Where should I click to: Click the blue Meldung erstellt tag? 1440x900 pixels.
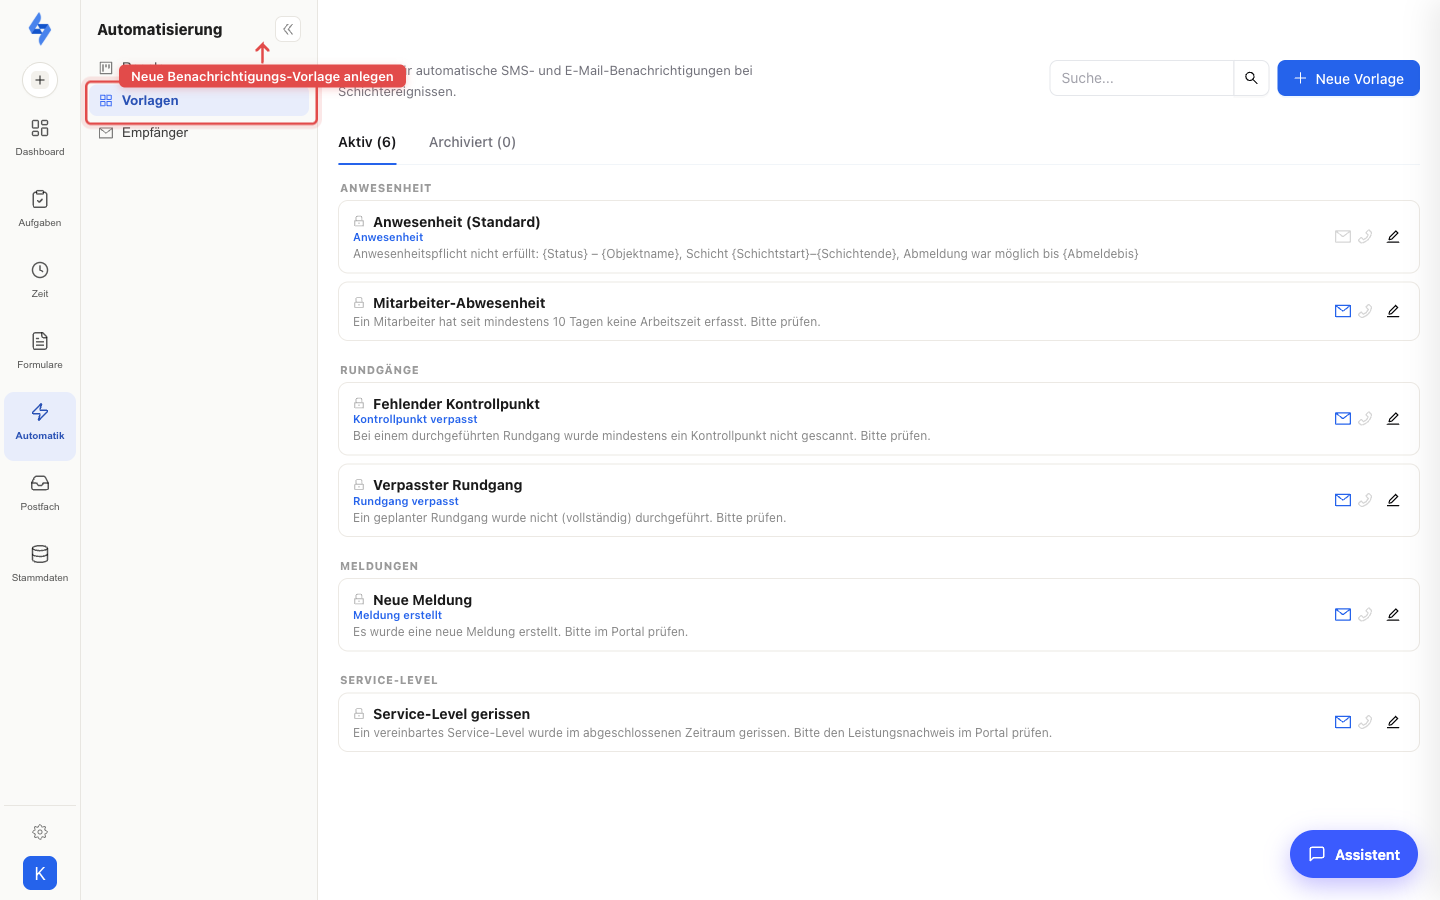pyautogui.click(x=397, y=616)
